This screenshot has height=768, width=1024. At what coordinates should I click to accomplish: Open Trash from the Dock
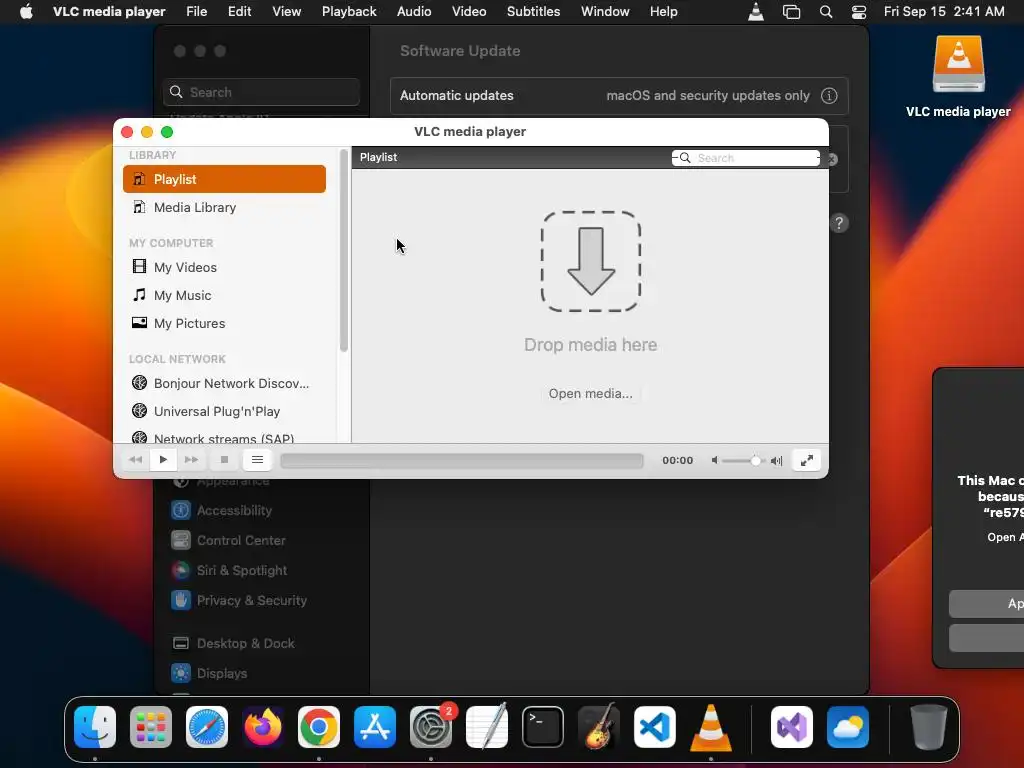[x=929, y=727]
